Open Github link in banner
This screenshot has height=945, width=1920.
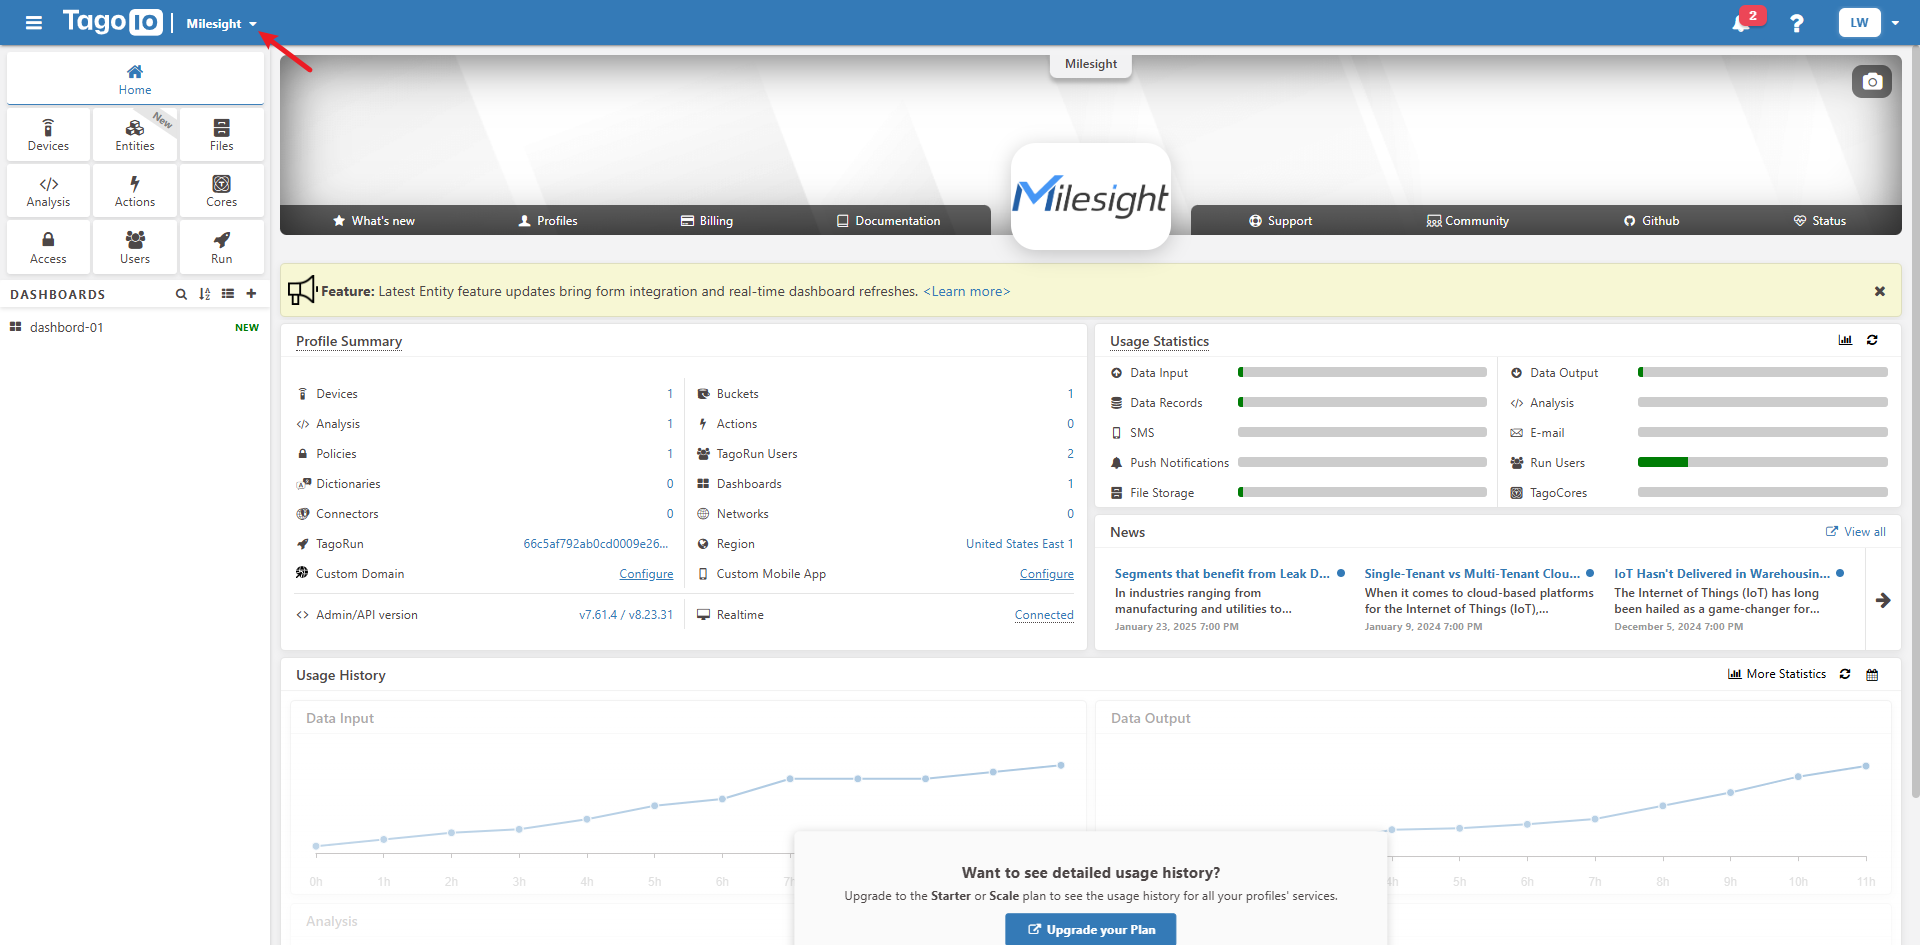tap(1651, 221)
